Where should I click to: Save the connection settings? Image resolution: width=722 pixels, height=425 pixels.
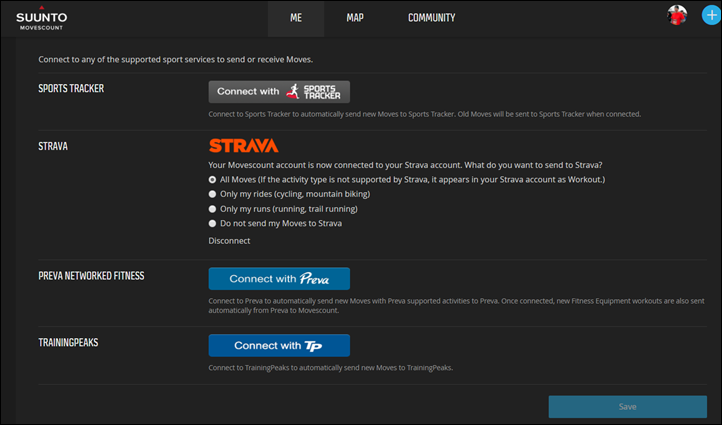pos(628,407)
